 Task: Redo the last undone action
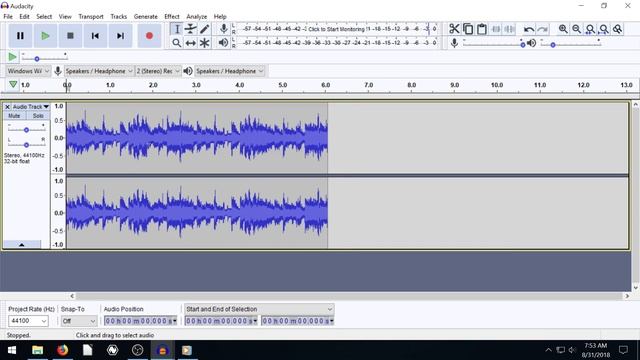pyautogui.click(x=542, y=29)
